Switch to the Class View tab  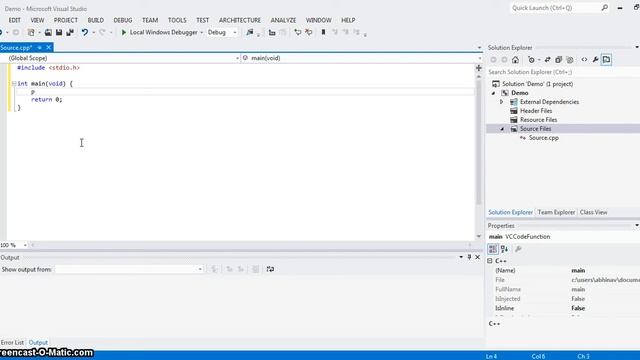[593, 212]
